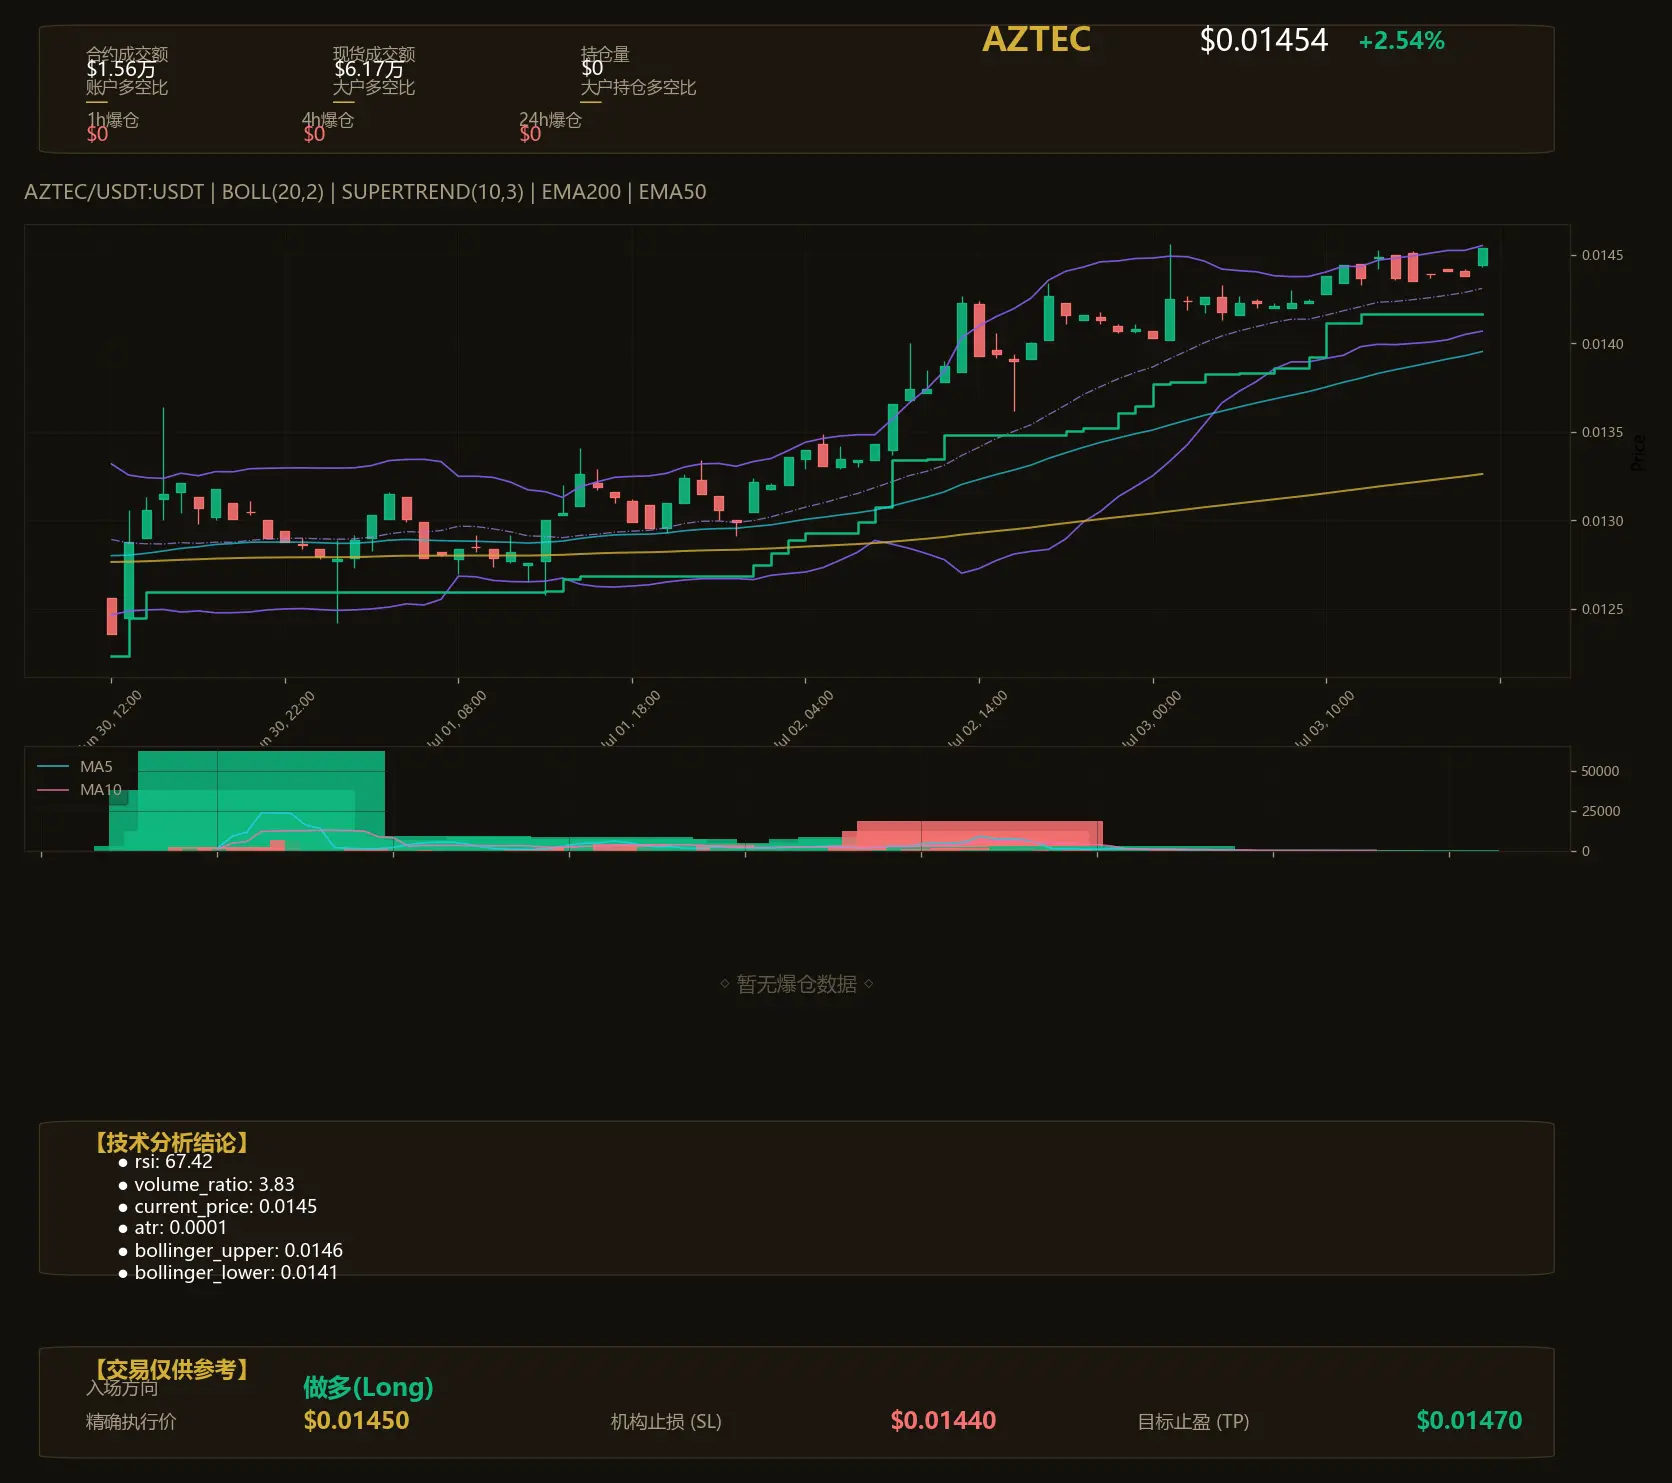1672x1483 pixels.
Task: Select the 0.0140 price axis tick
Action: click(1602, 344)
